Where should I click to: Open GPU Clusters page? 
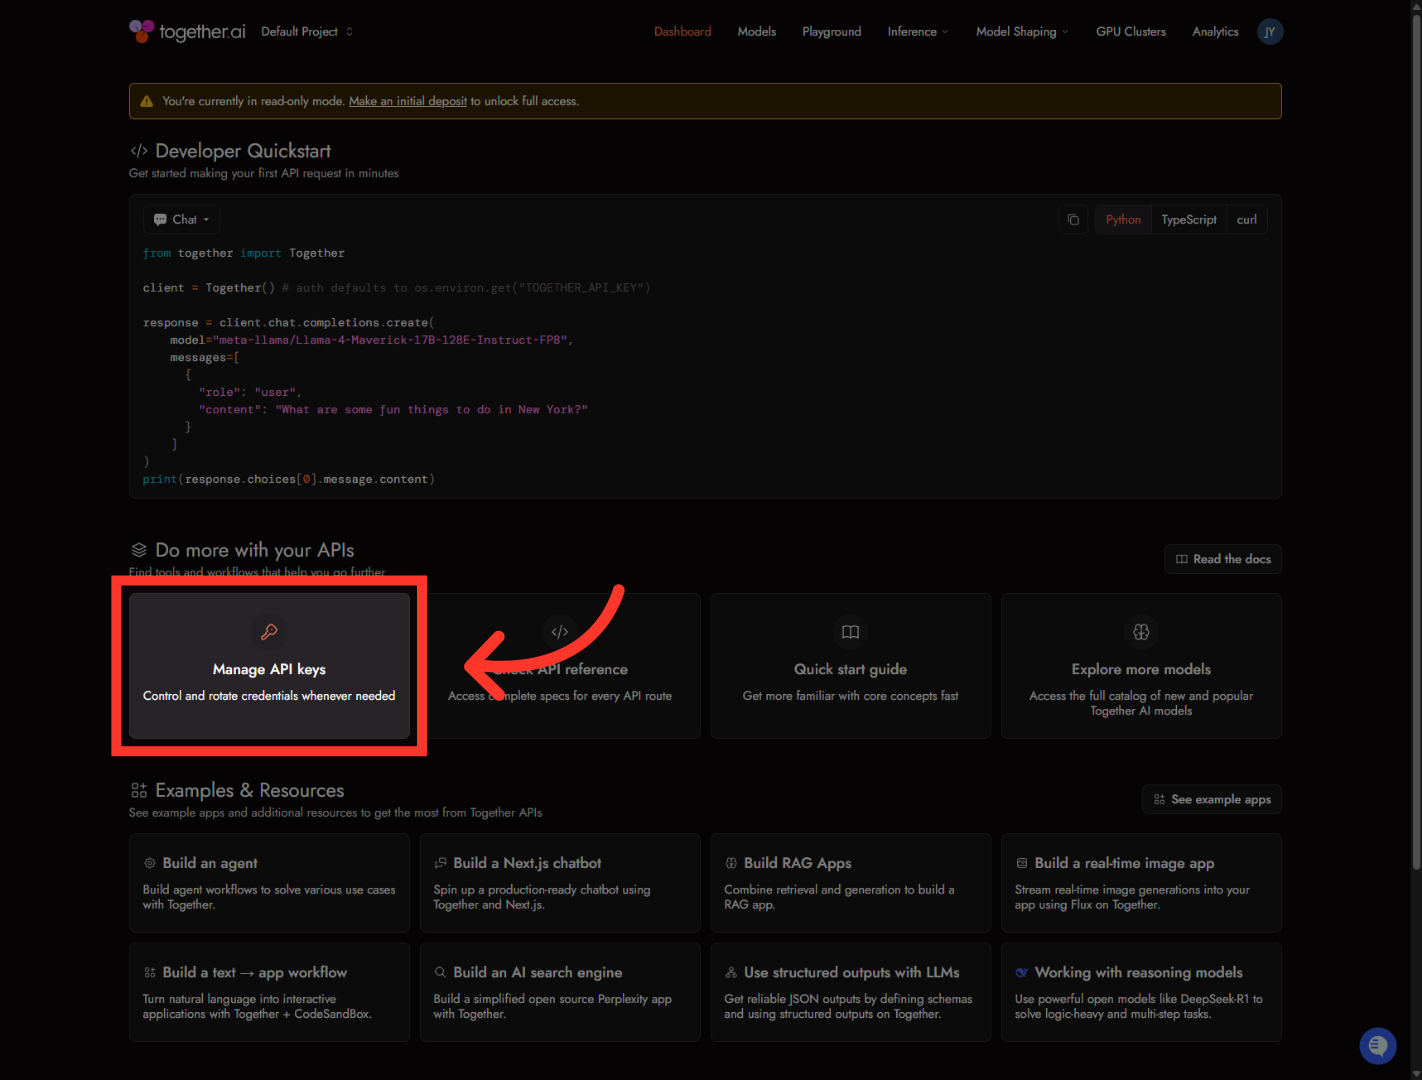pyautogui.click(x=1131, y=32)
